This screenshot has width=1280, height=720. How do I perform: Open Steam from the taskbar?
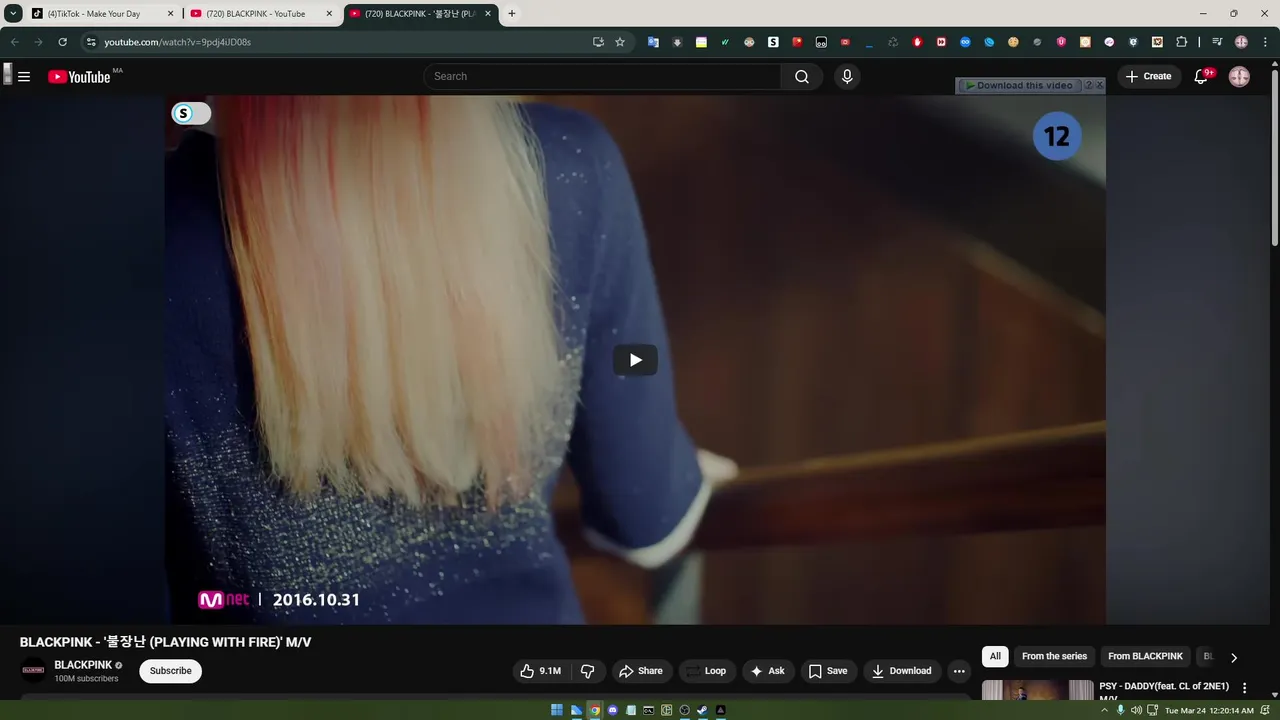[x=702, y=710]
